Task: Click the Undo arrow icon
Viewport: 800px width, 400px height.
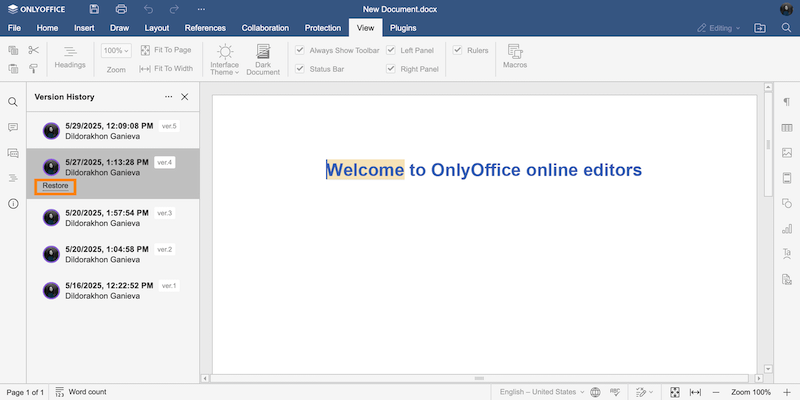Action: [x=148, y=9]
